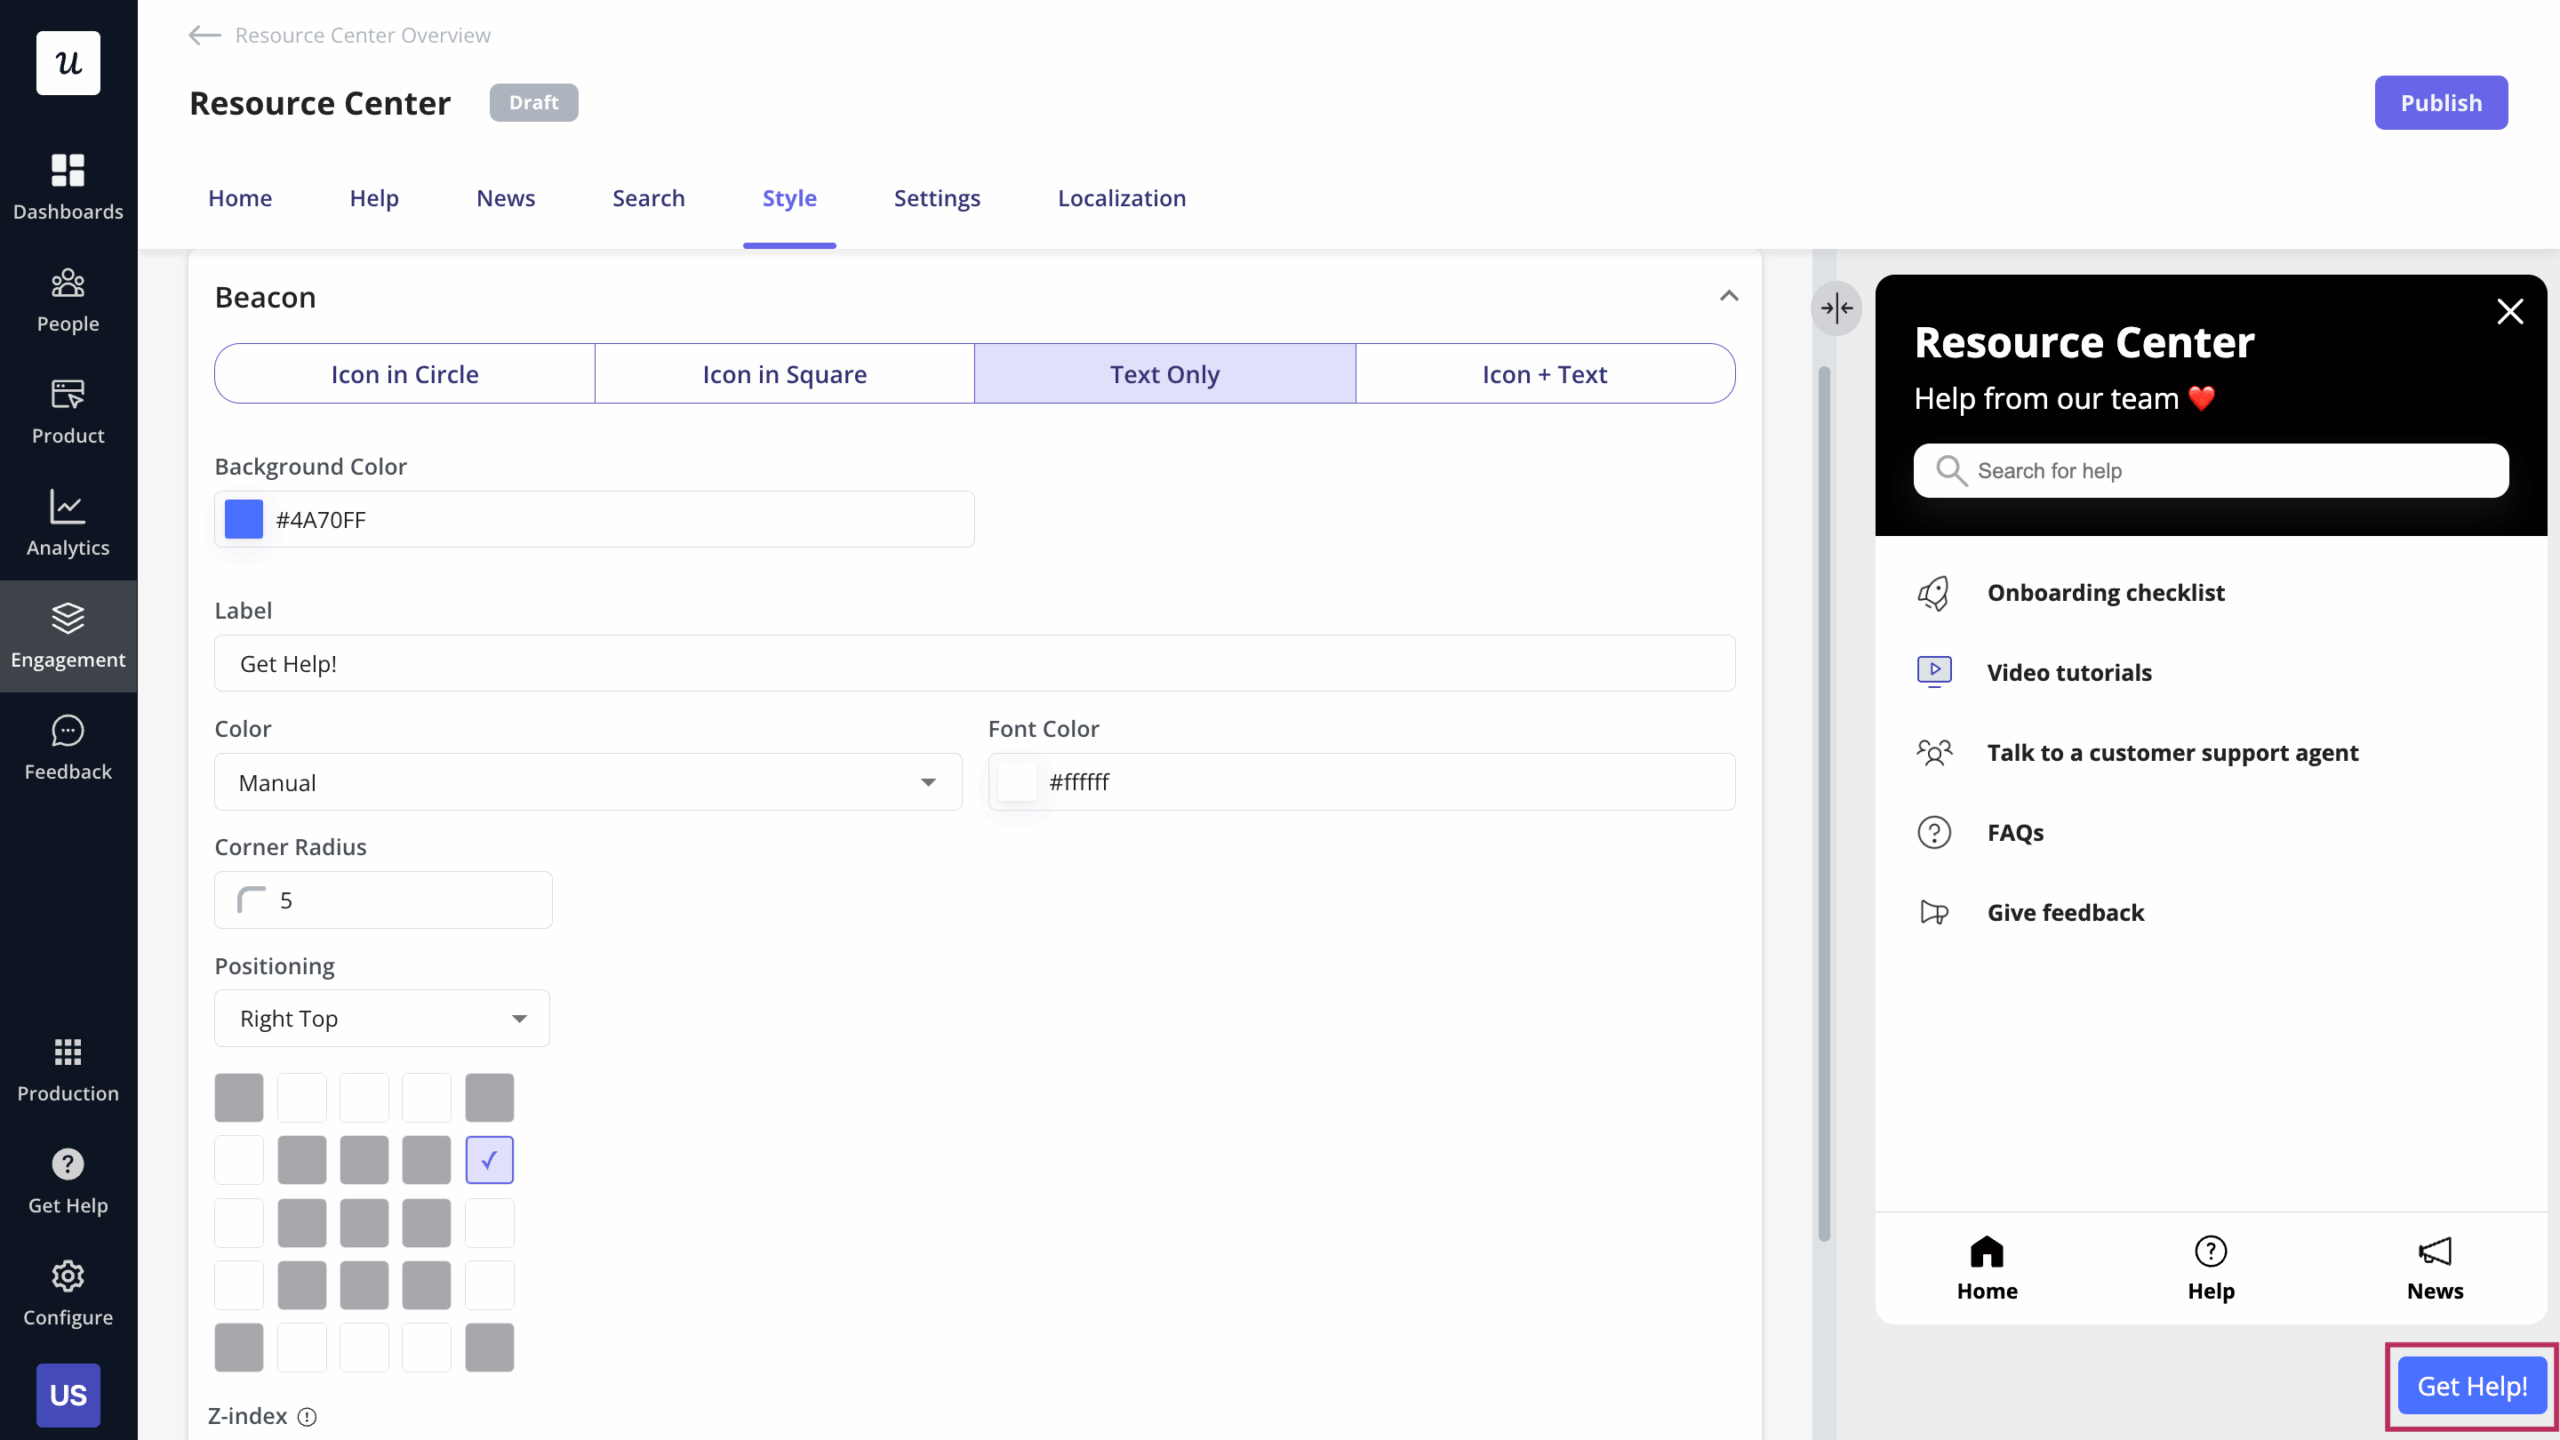2560x1440 pixels.
Task: Open Dashboards from the sidebar
Action: [x=68, y=186]
